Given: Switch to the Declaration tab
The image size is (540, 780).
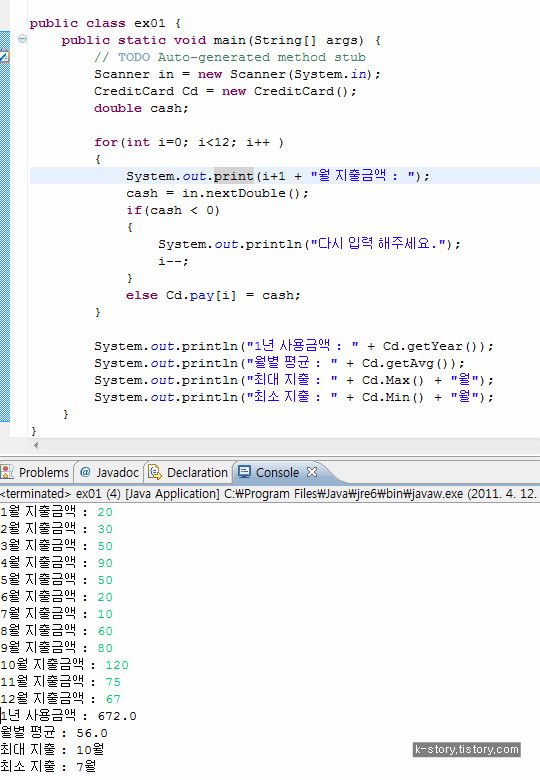Looking at the screenshot, I should (188, 472).
